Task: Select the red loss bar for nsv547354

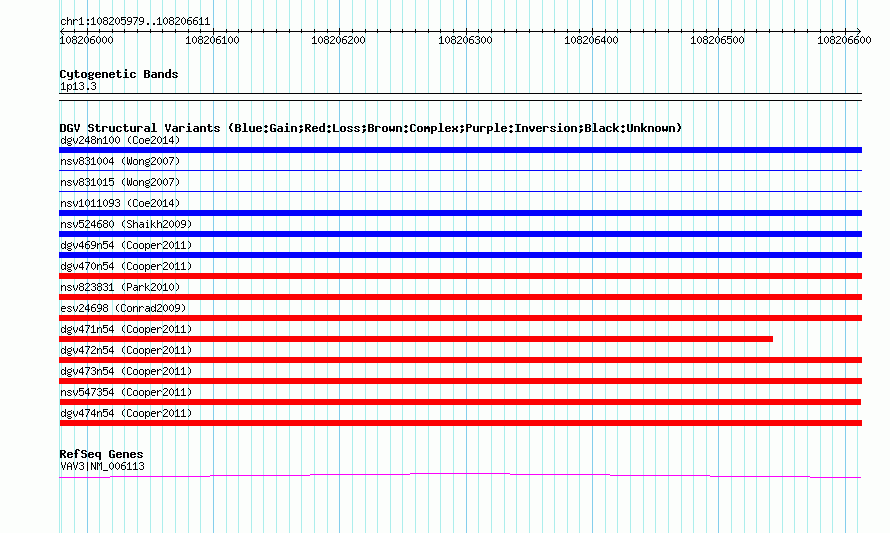Action: [x=460, y=402]
